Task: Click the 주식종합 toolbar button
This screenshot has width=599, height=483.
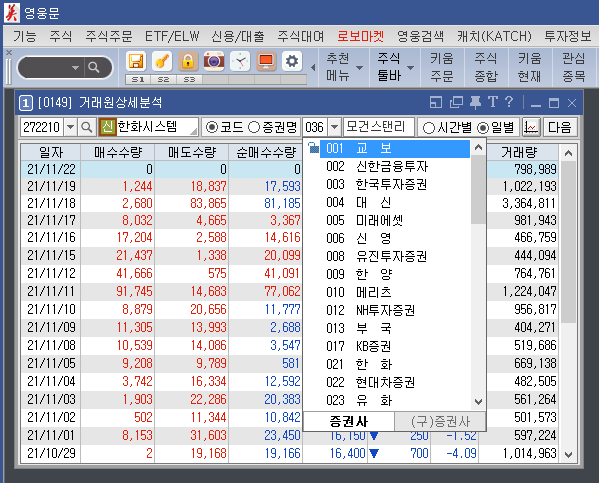Action: point(486,67)
